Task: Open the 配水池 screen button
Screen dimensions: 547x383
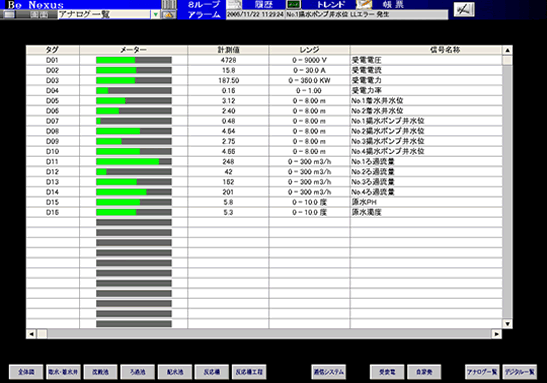Action: coord(175,372)
